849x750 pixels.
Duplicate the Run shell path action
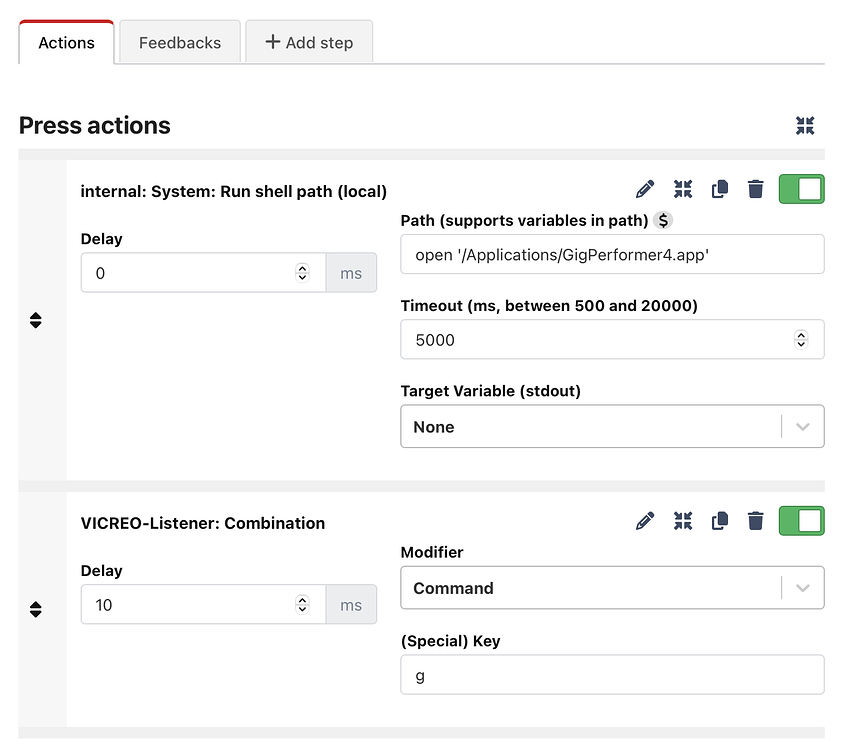coord(719,189)
